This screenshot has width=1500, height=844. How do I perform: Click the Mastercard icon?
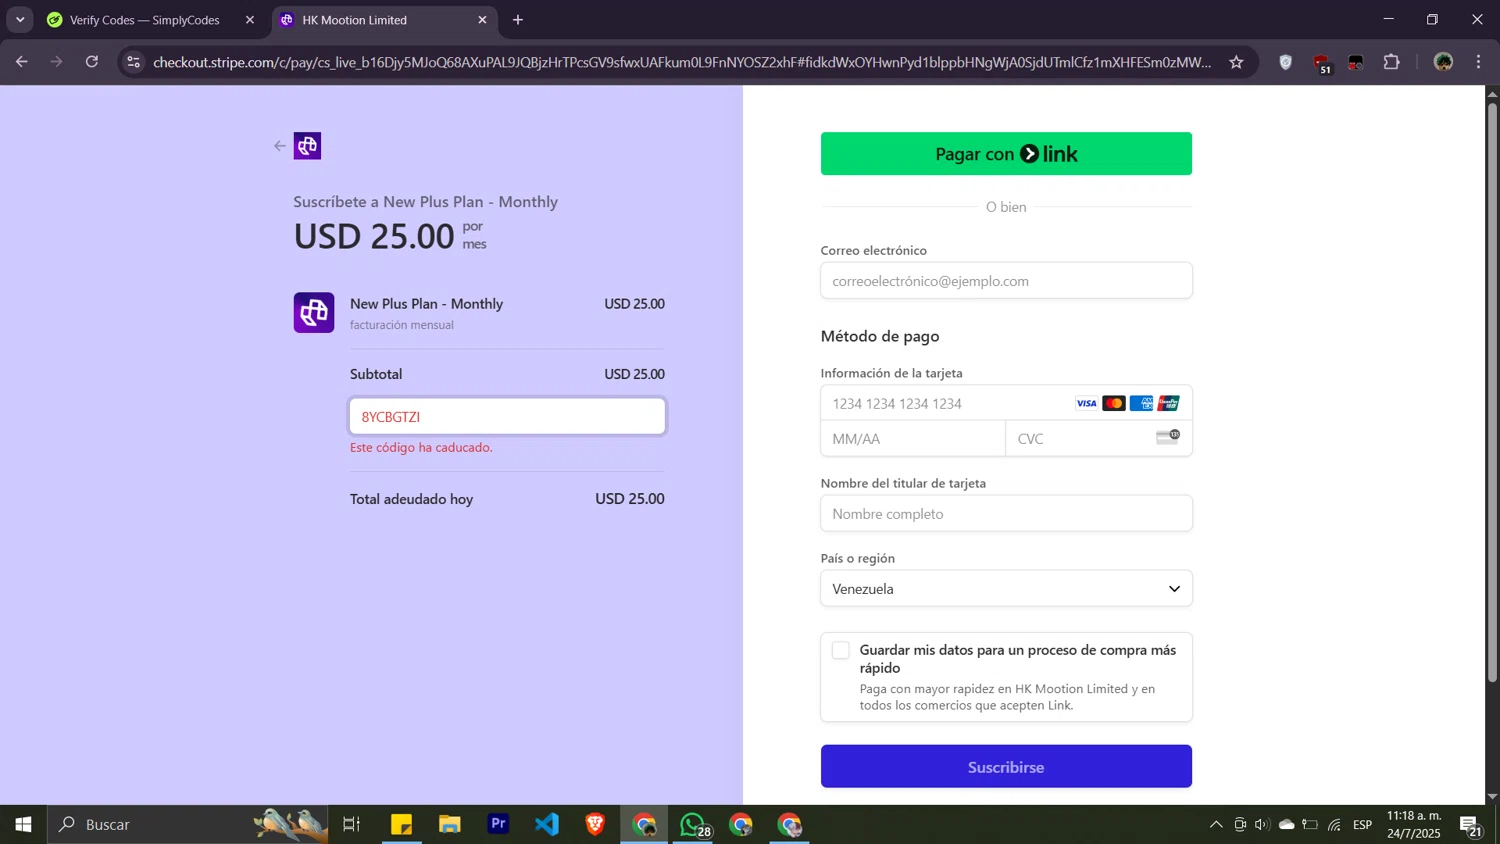[1114, 403]
